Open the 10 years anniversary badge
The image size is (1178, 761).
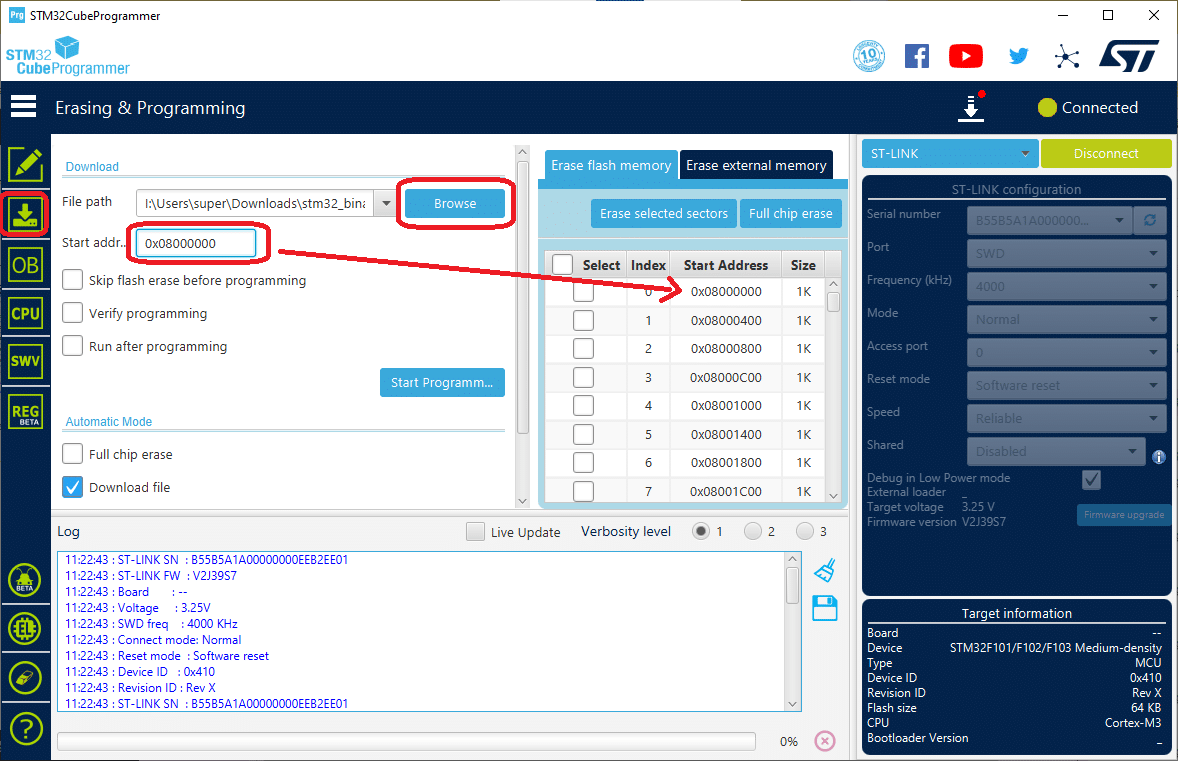click(x=868, y=56)
